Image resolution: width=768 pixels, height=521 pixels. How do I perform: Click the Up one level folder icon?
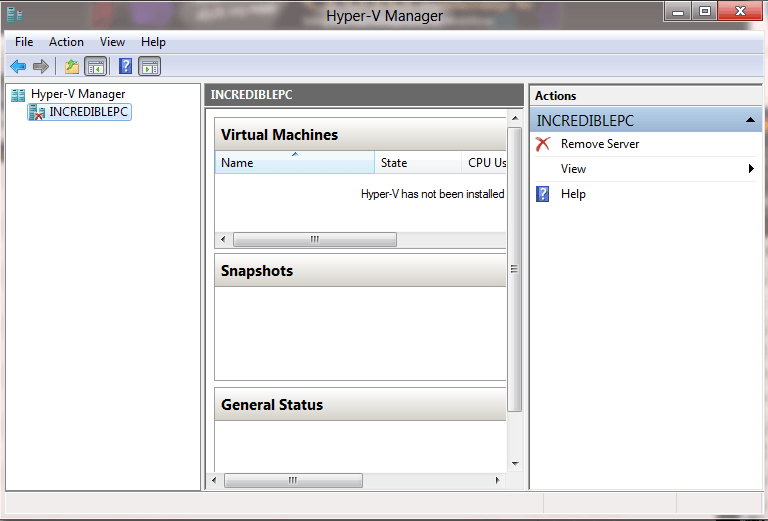pyautogui.click(x=72, y=66)
